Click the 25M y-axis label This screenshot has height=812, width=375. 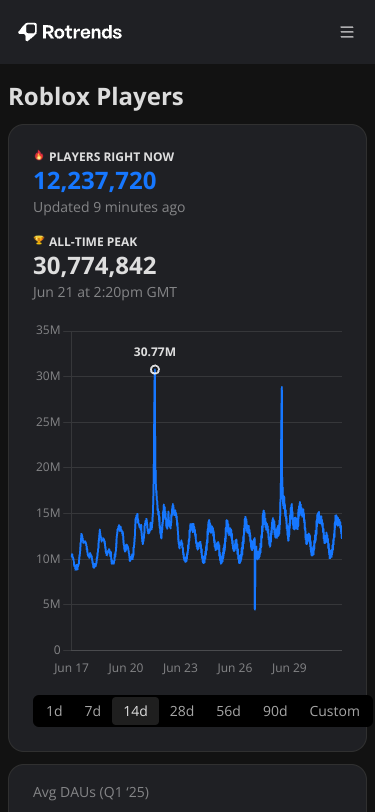coord(49,422)
